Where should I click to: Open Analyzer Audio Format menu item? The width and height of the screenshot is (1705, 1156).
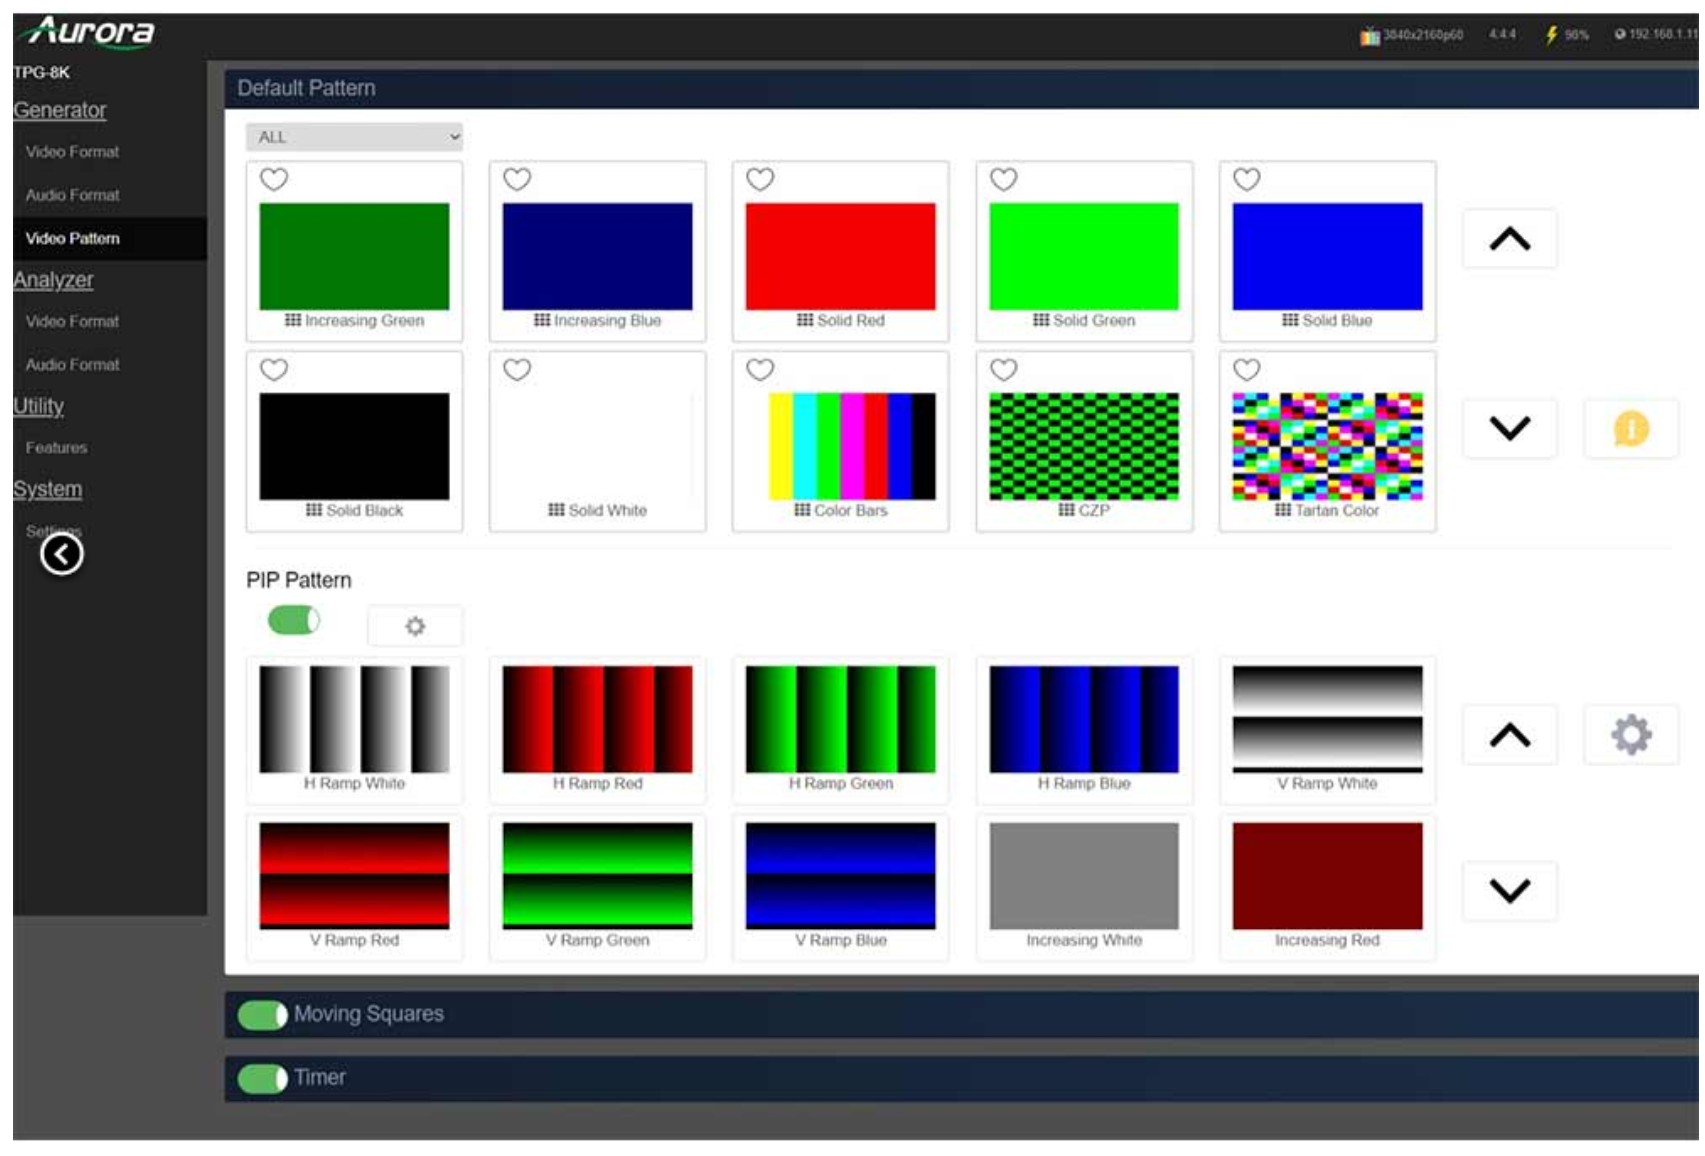[x=72, y=365]
